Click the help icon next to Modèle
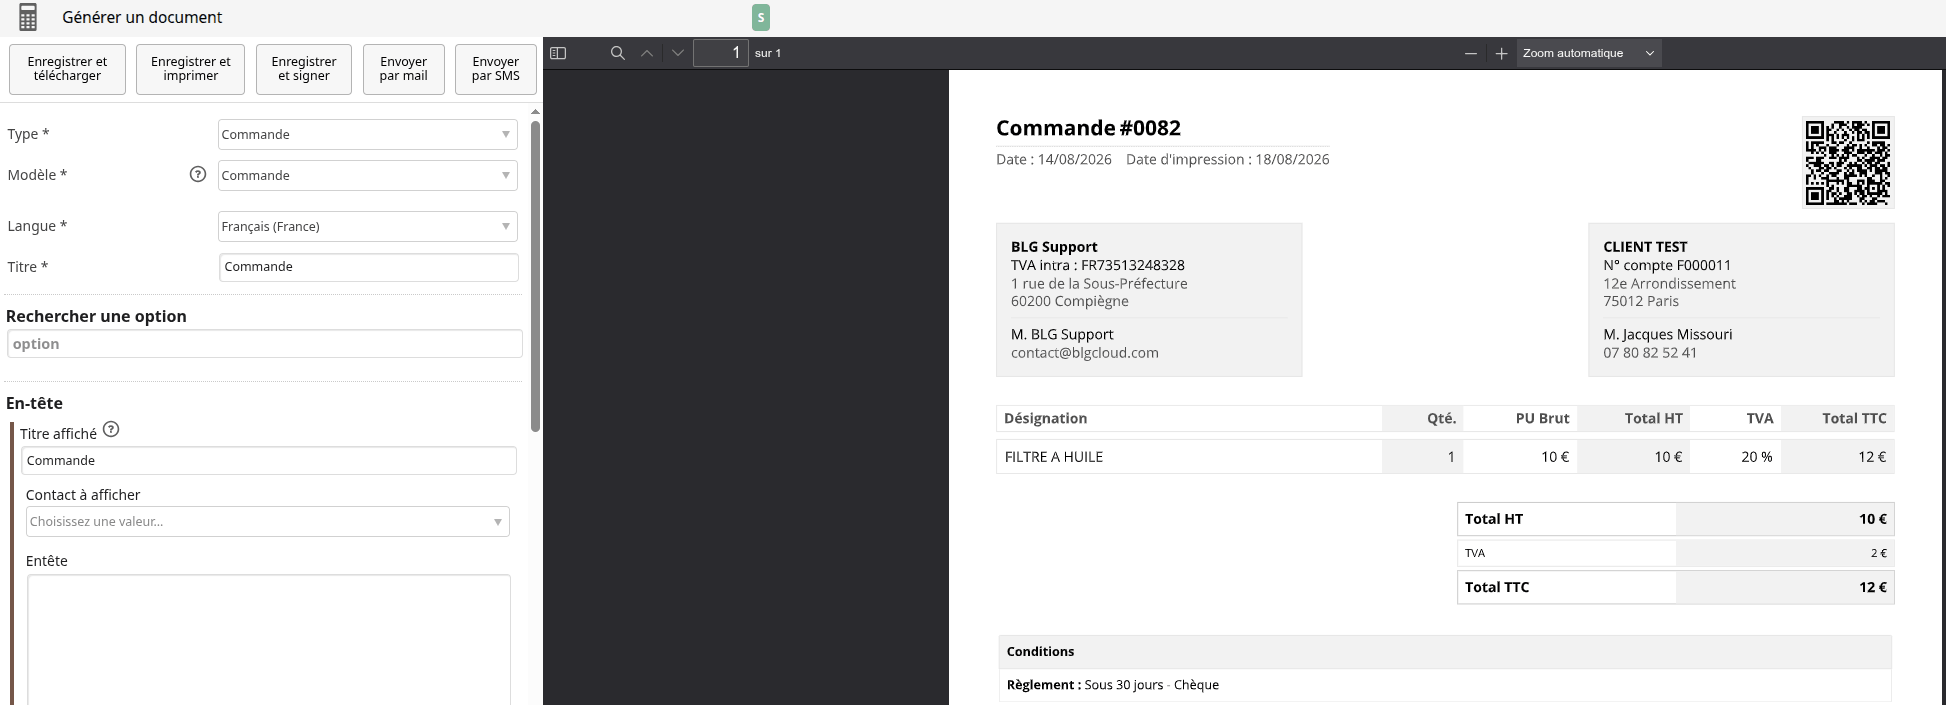The image size is (1946, 705). [x=198, y=174]
